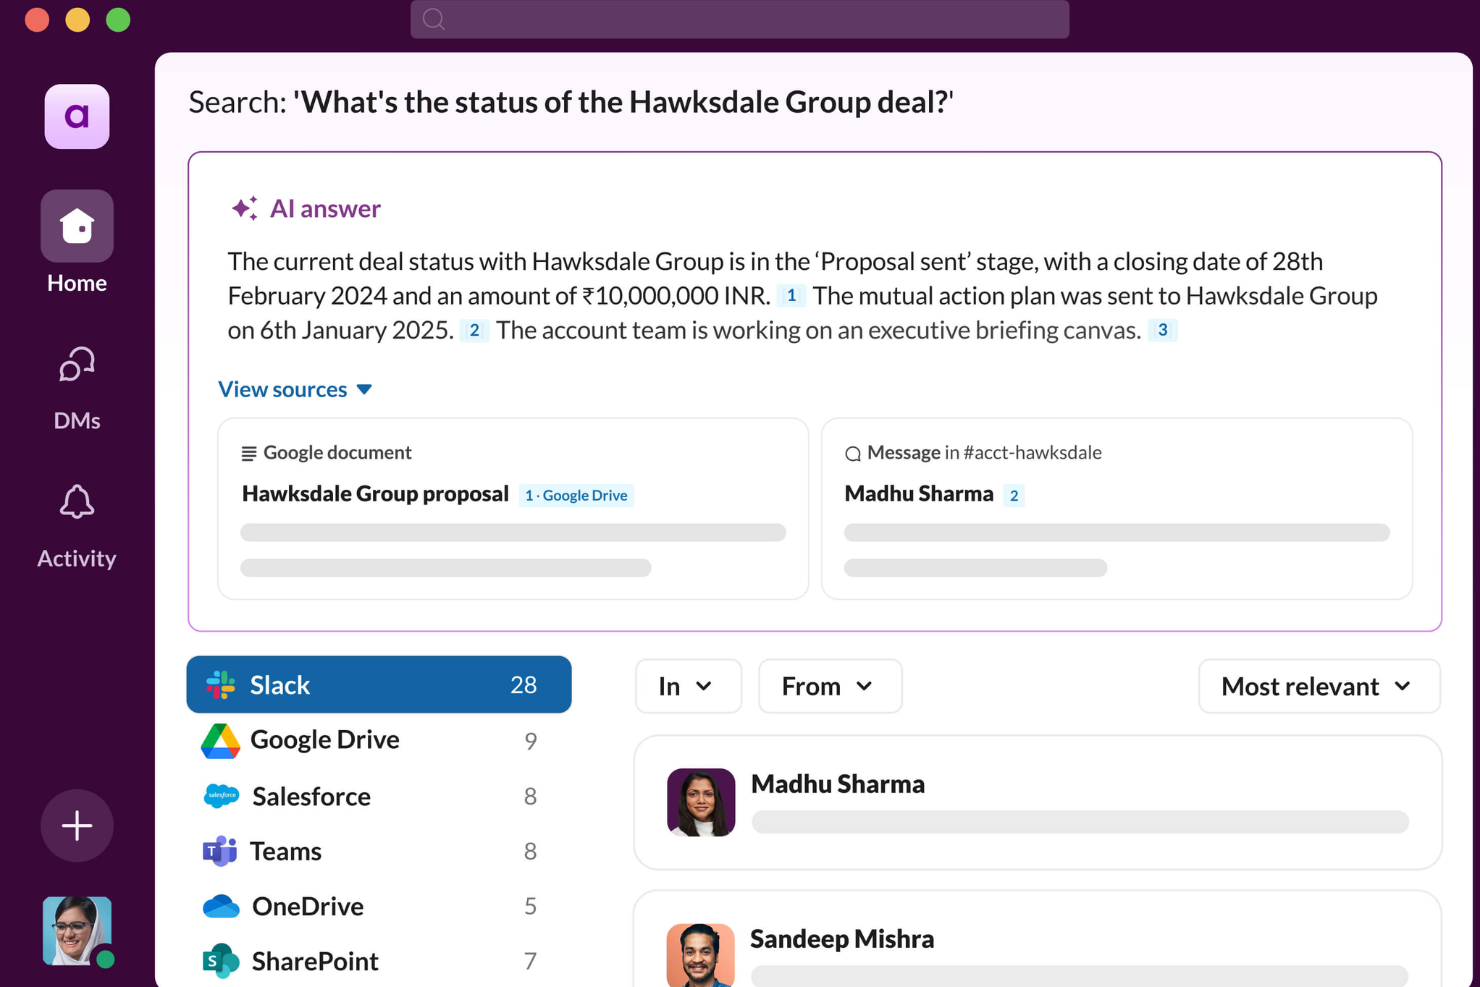1480x987 pixels.
Task: Click the AI answer sparkle icon
Action: (x=244, y=208)
